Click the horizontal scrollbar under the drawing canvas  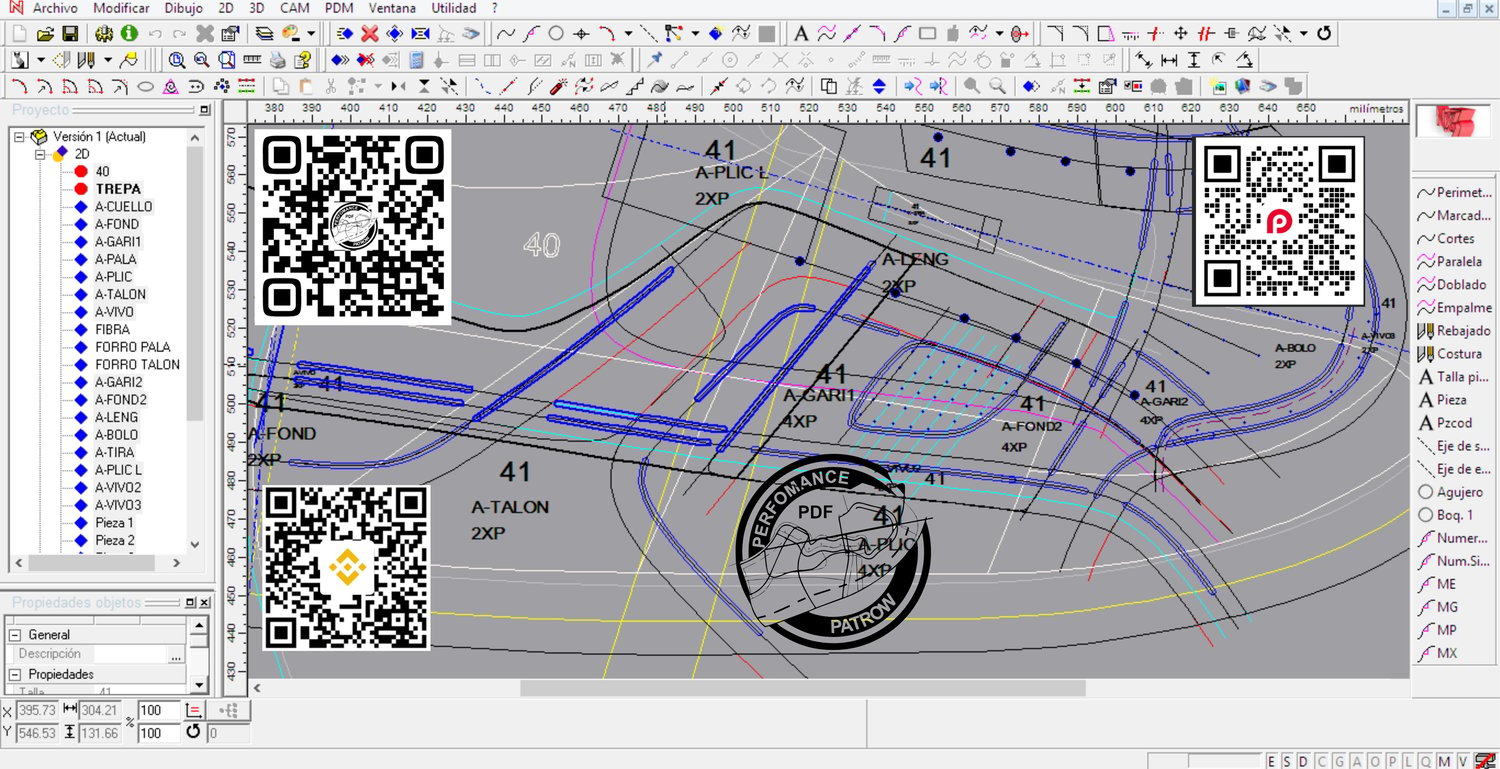tap(802, 688)
